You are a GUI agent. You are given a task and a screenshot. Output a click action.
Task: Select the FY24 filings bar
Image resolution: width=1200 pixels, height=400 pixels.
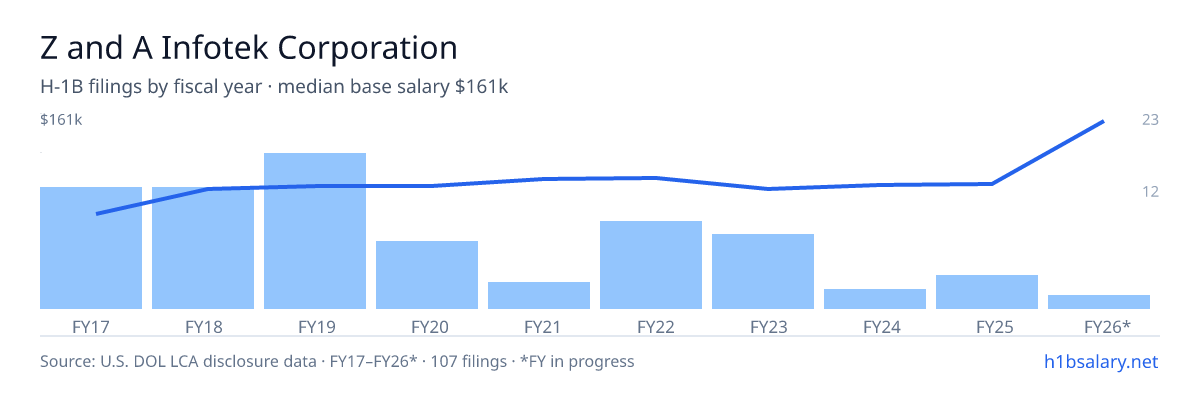[875, 299]
